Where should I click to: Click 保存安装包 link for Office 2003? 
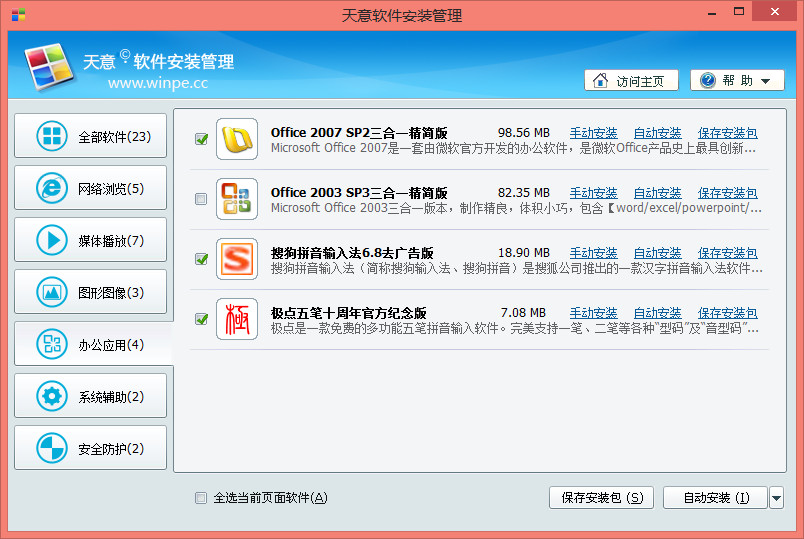click(x=728, y=193)
